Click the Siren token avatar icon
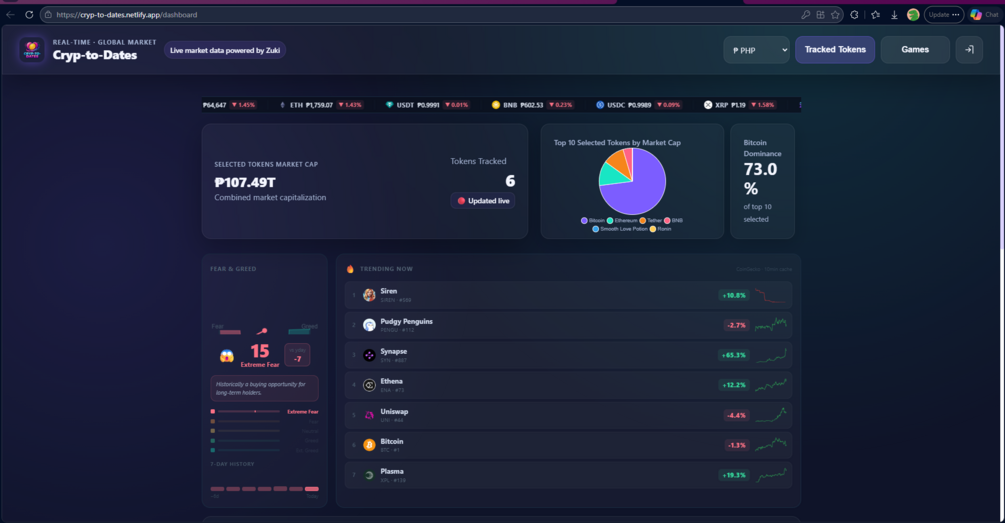The image size is (1005, 523). [x=369, y=295]
